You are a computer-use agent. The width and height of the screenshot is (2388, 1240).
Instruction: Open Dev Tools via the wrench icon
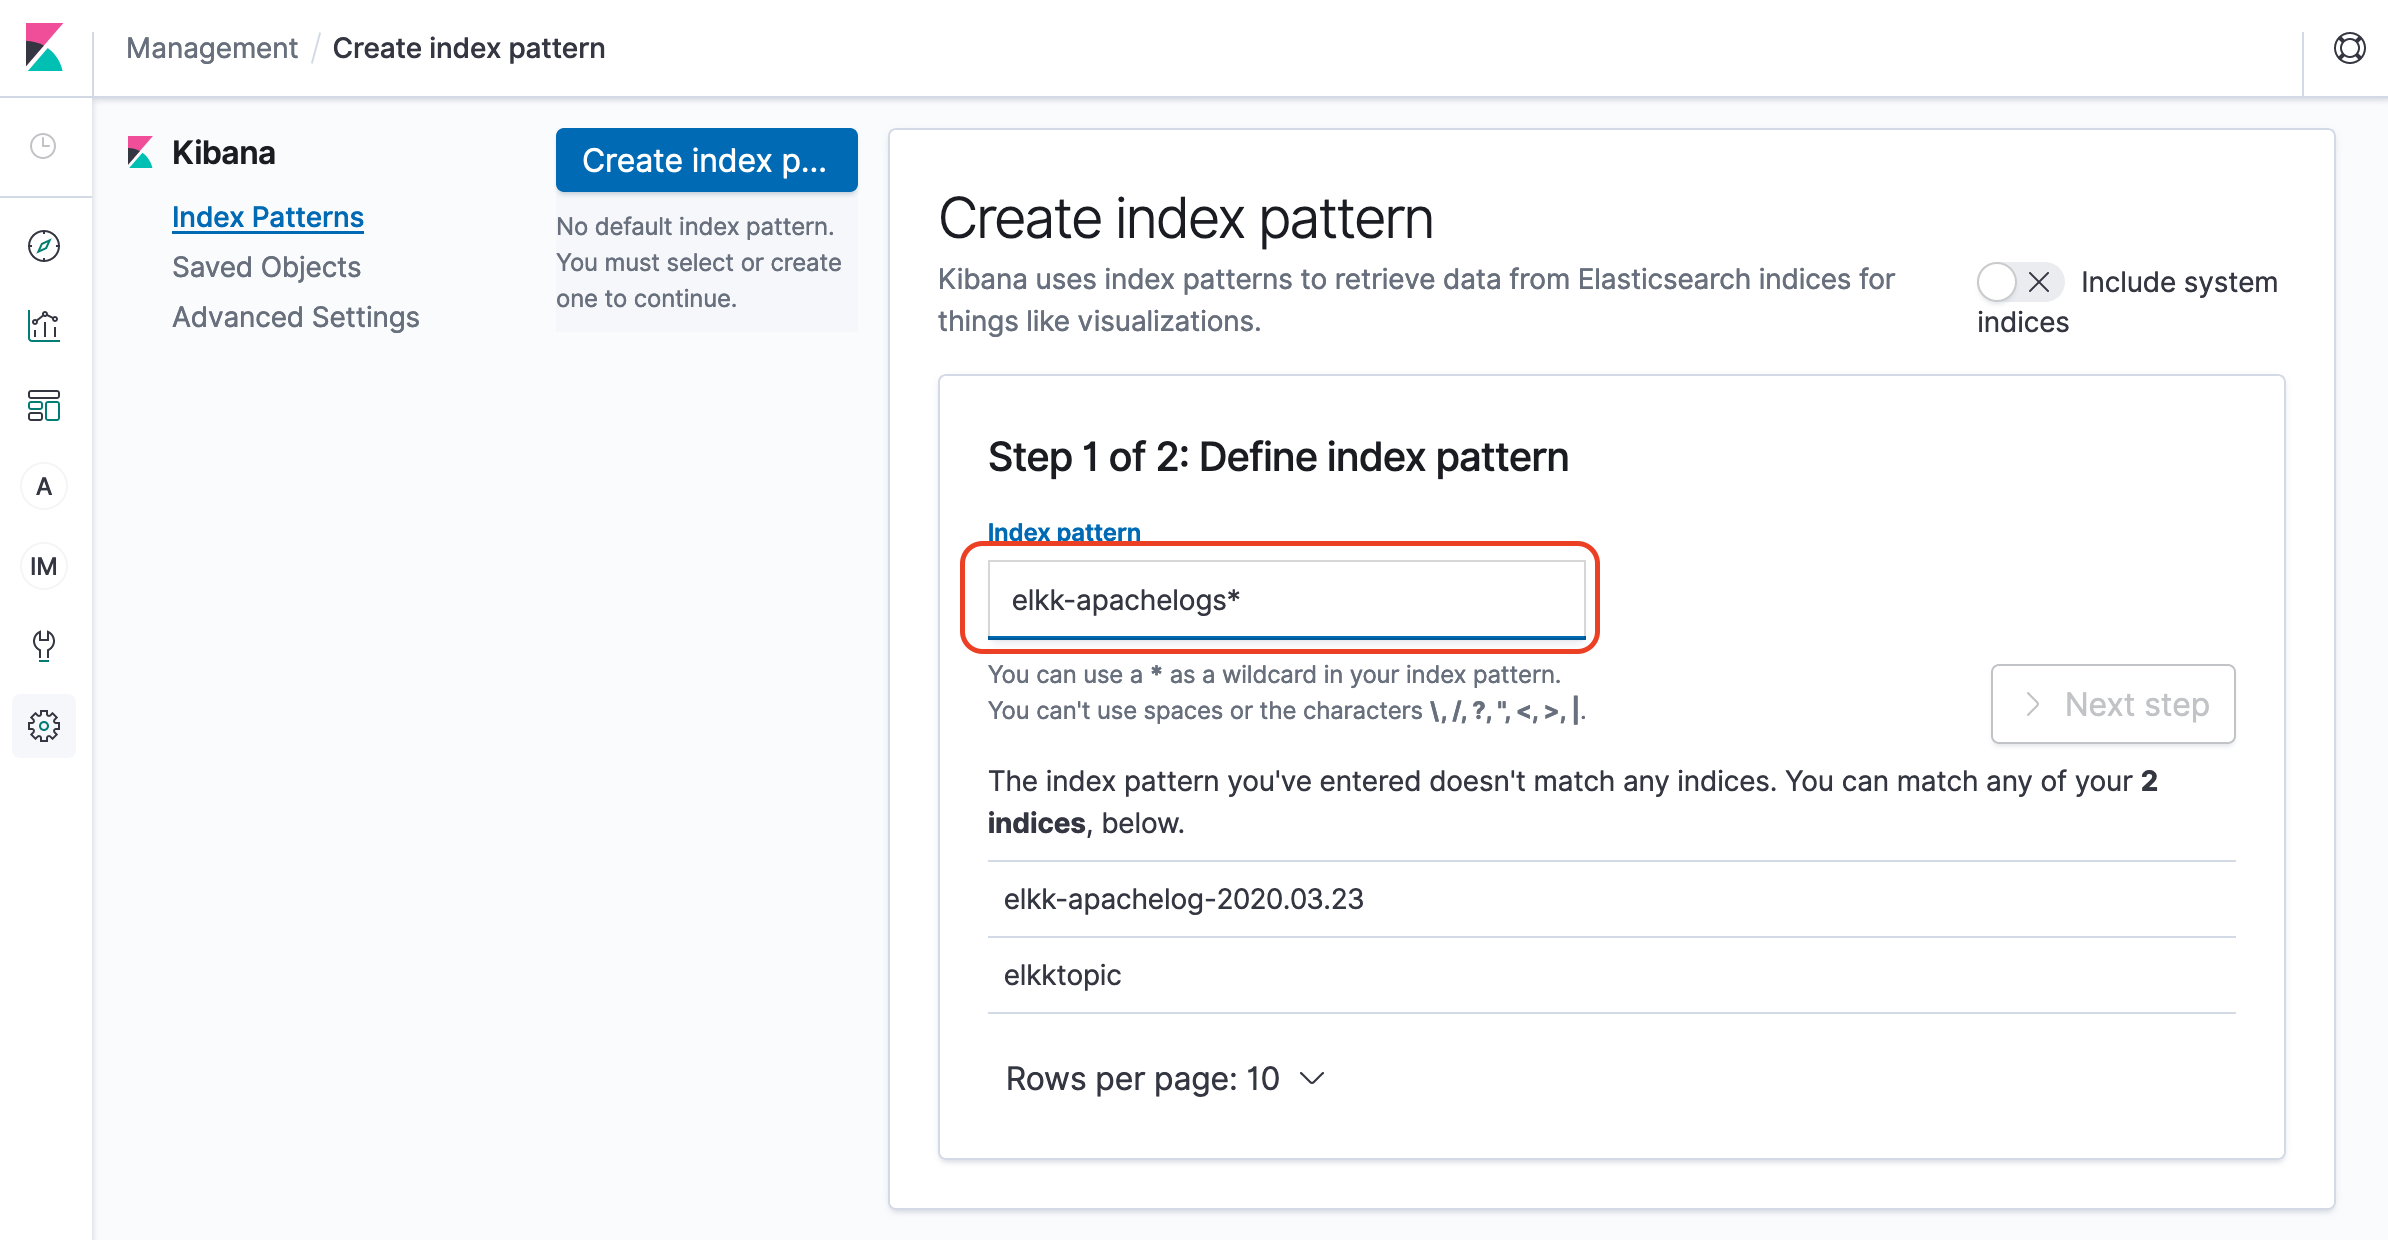pyautogui.click(x=44, y=646)
